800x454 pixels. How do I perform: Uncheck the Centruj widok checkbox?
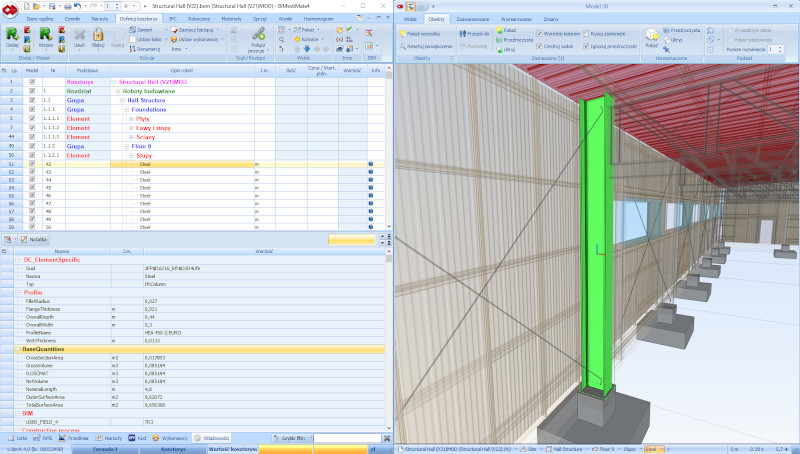pyautogui.click(x=540, y=46)
